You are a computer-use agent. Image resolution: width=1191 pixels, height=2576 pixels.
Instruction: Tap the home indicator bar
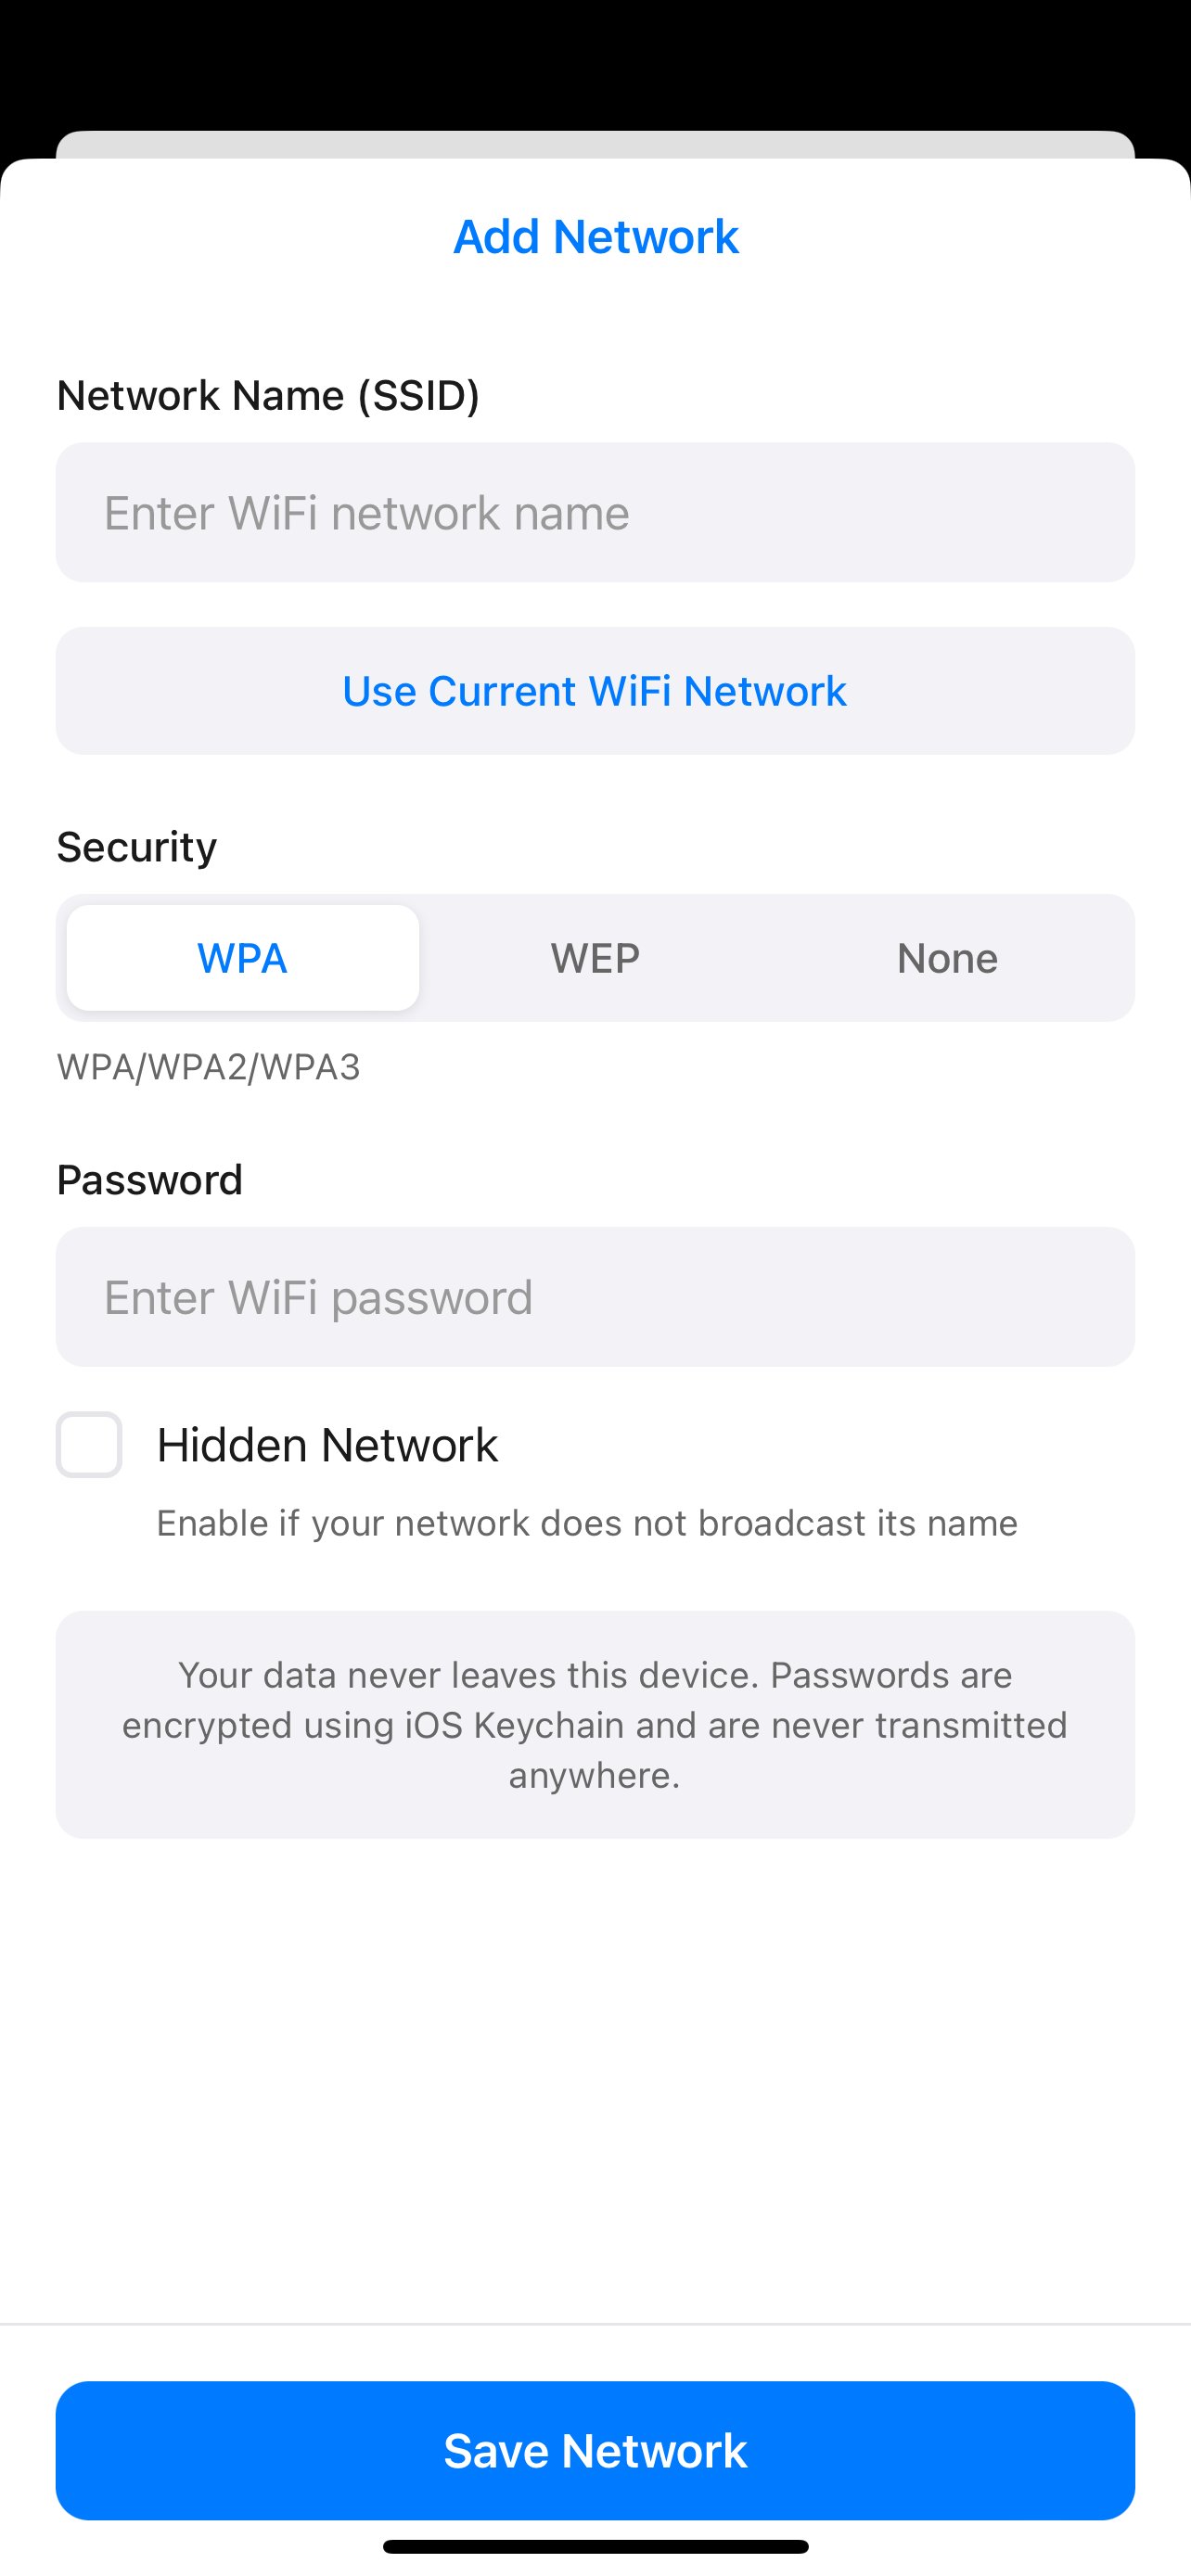pyautogui.click(x=595, y=2546)
